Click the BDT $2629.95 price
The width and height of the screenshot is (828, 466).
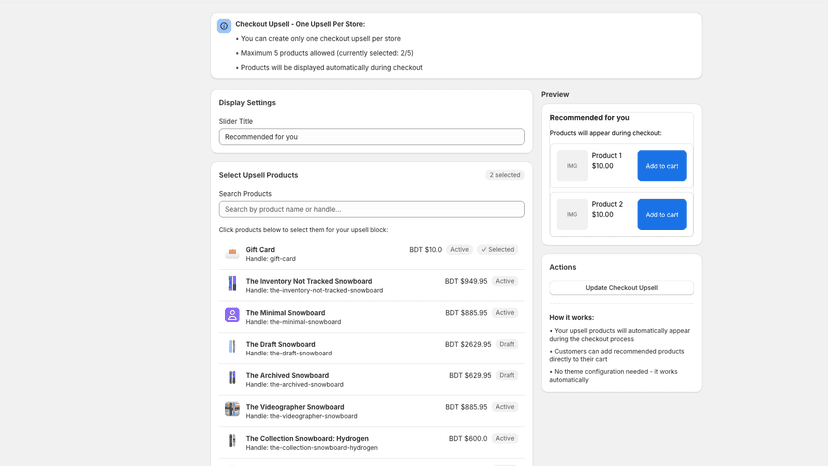click(x=468, y=344)
